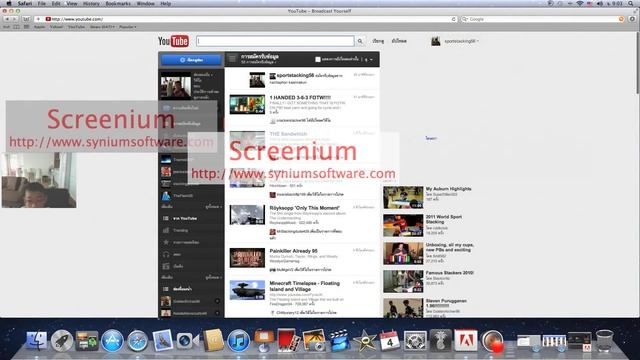
Task: Open the Safari menu
Action: 25,3
